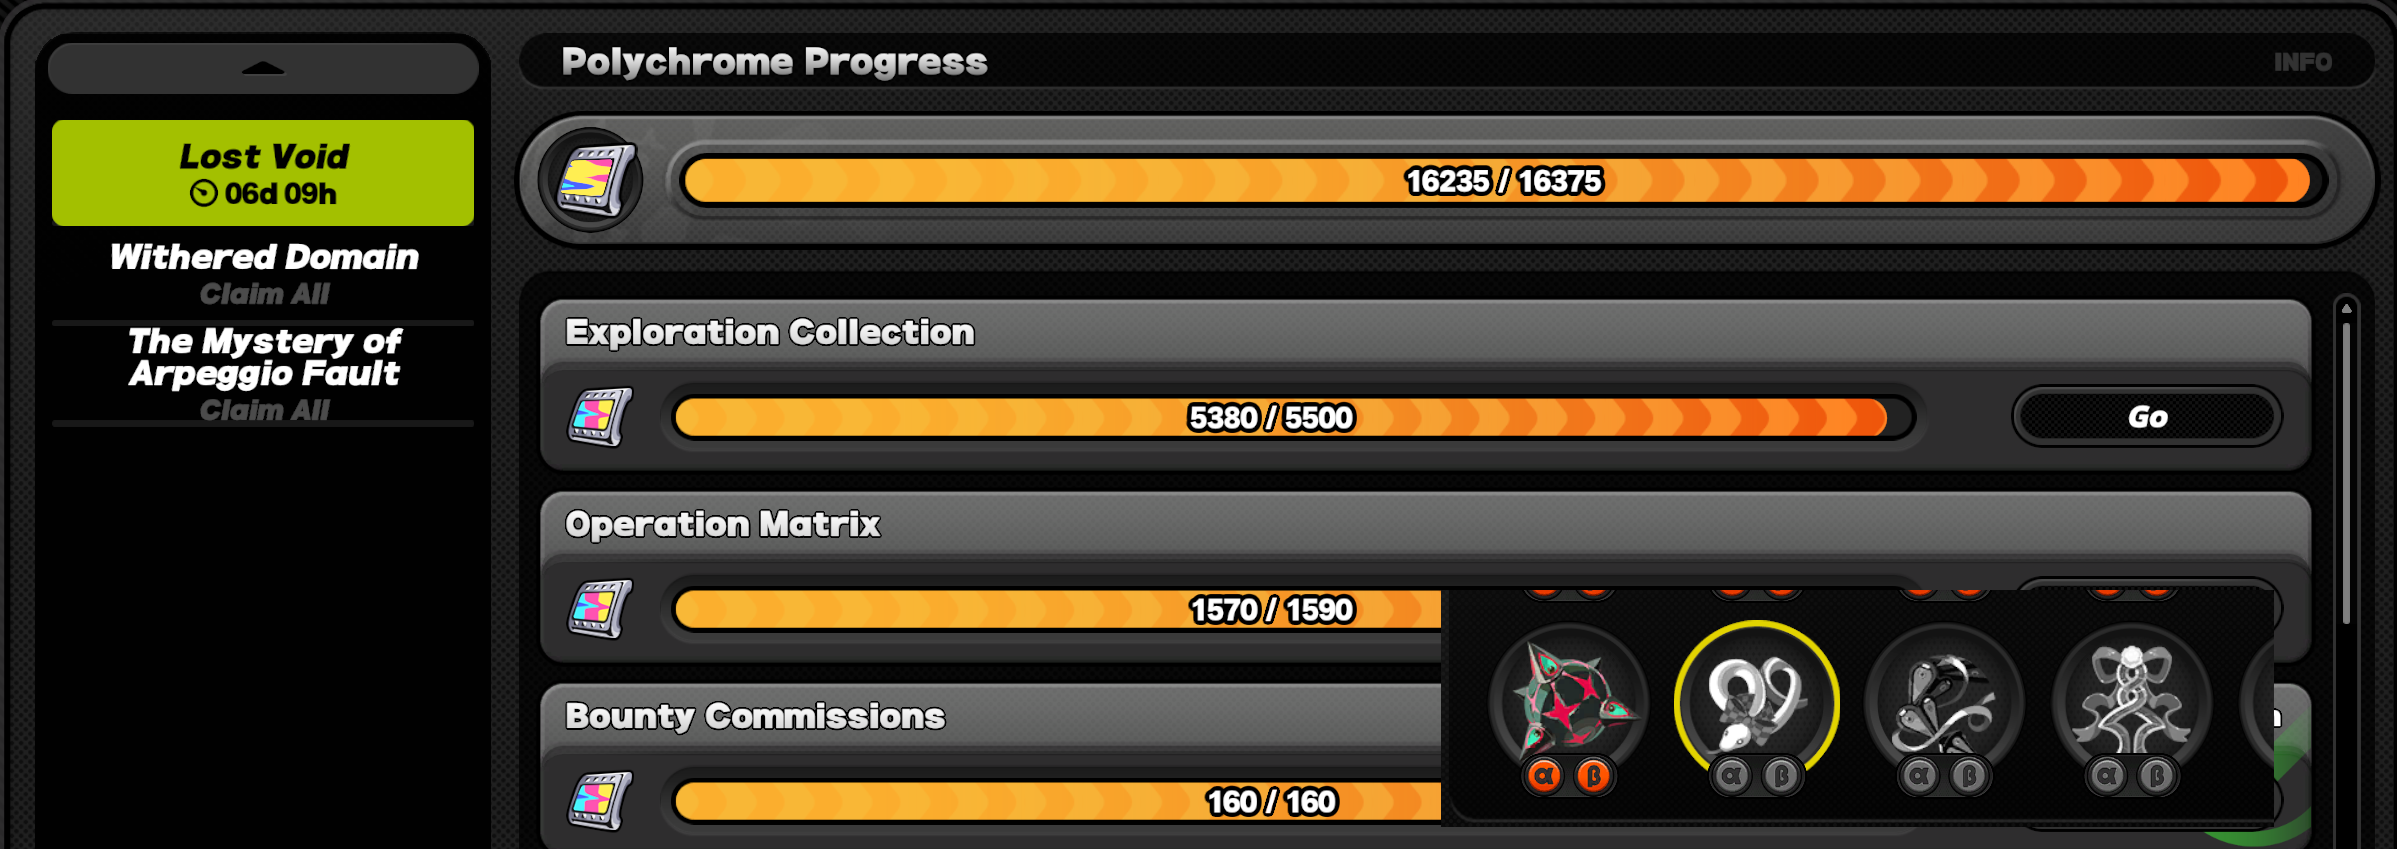Toggle the alpha badge under the snake emblem

[1732, 776]
